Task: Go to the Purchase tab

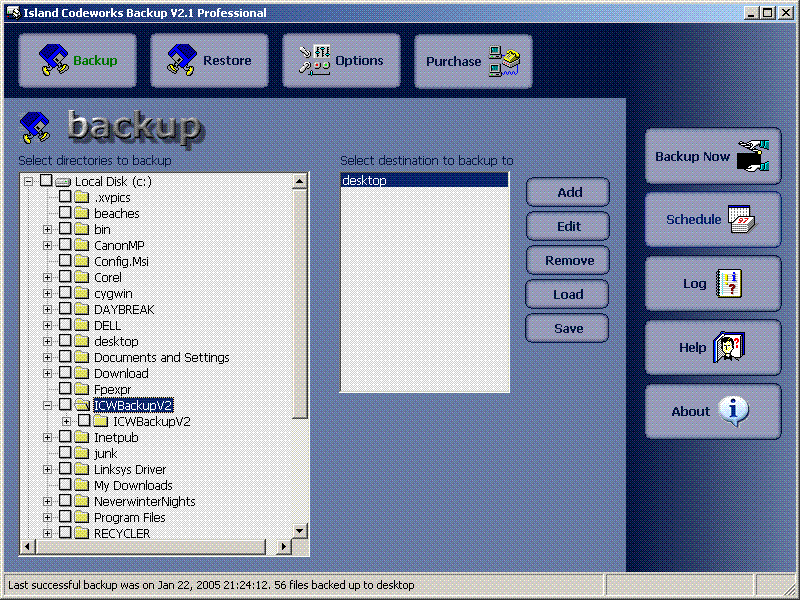Action: pyautogui.click(x=473, y=61)
